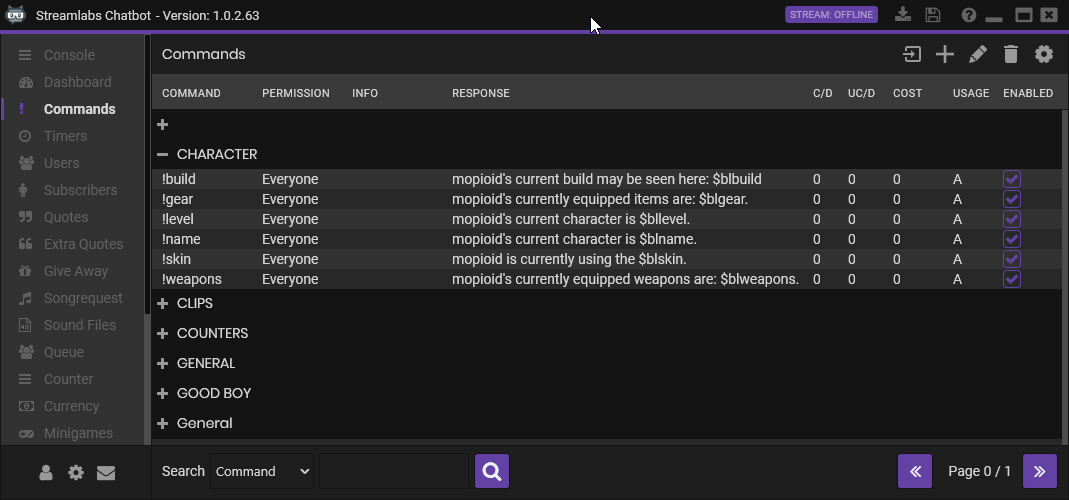Click the pencil edit command icon
Image resolution: width=1069 pixels, height=500 pixels.
(978, 54)
